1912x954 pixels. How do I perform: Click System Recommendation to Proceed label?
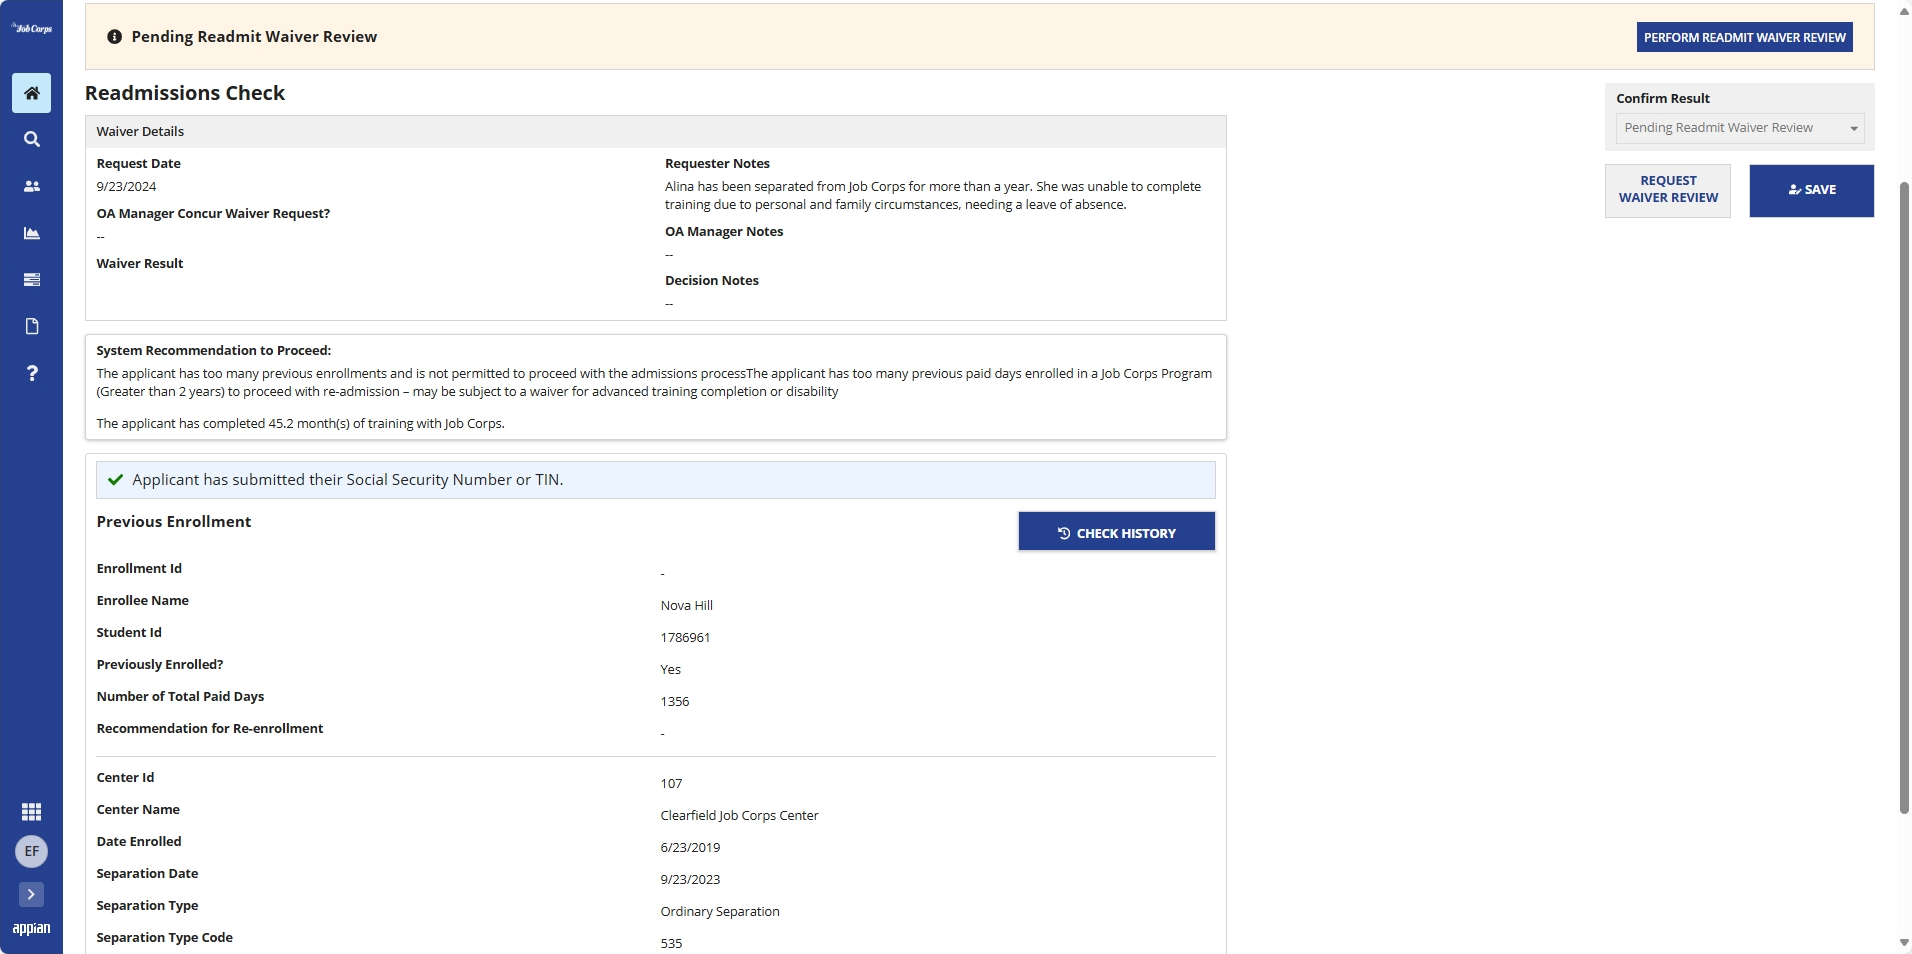214,351
